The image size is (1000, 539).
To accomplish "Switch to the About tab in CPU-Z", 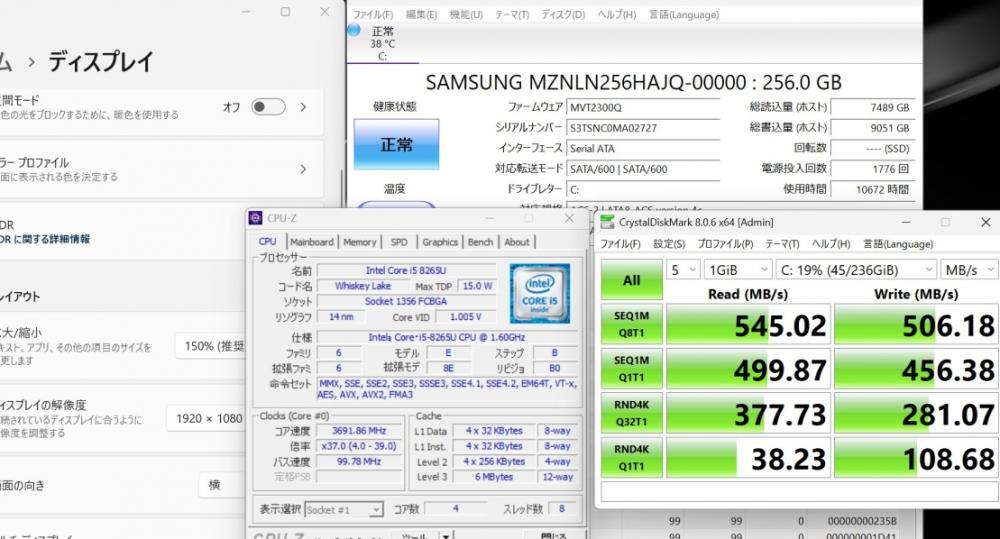I will tap(517, 242).
